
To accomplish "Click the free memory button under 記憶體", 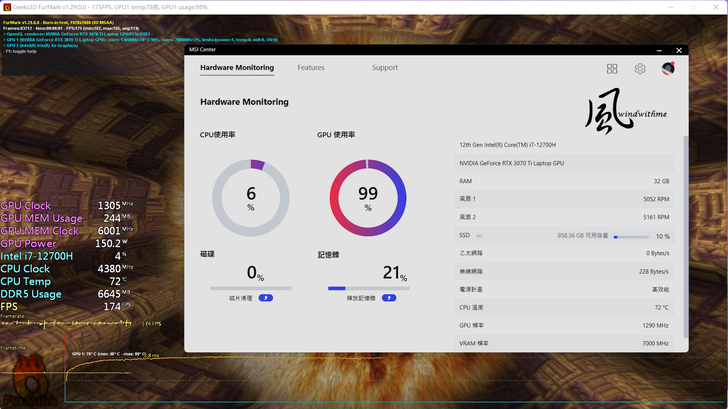I will point(389,298).
